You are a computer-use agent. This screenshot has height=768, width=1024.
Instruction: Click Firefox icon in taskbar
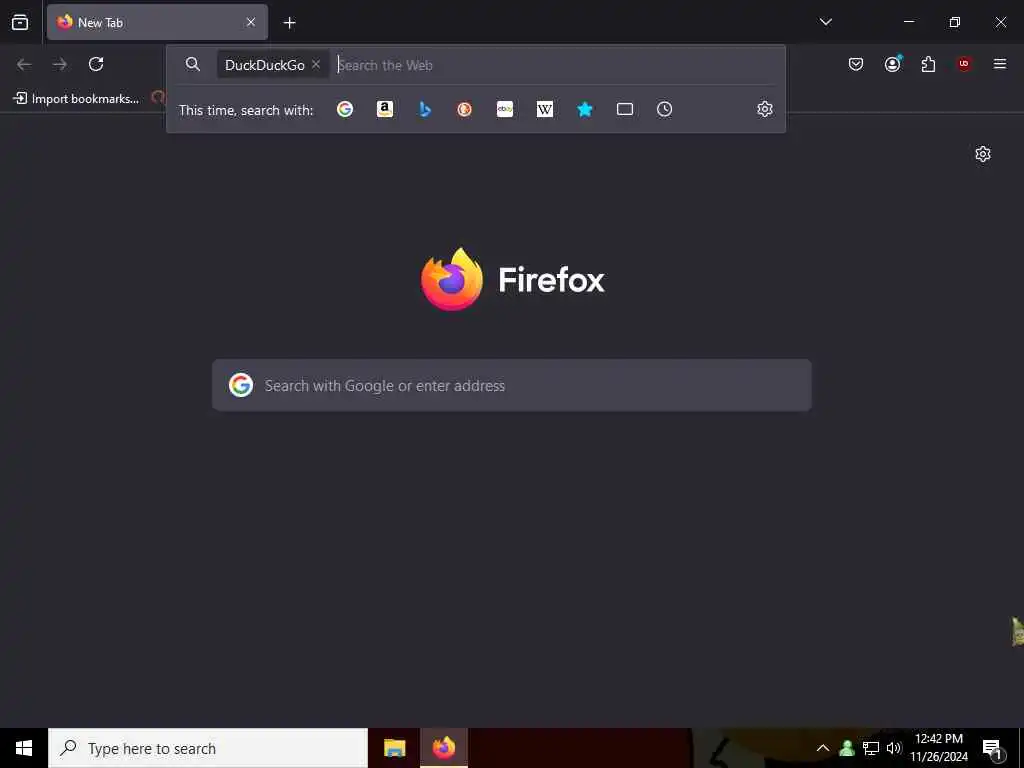tap(444, 748)
